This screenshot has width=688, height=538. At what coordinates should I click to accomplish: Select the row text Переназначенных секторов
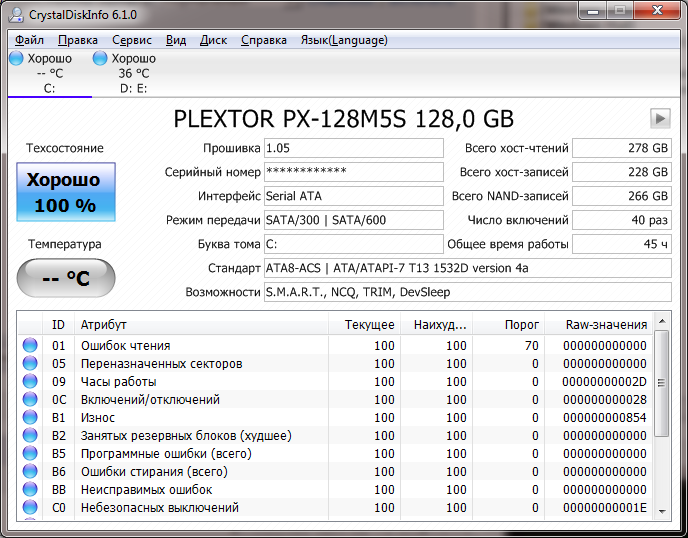pos(161,364)
